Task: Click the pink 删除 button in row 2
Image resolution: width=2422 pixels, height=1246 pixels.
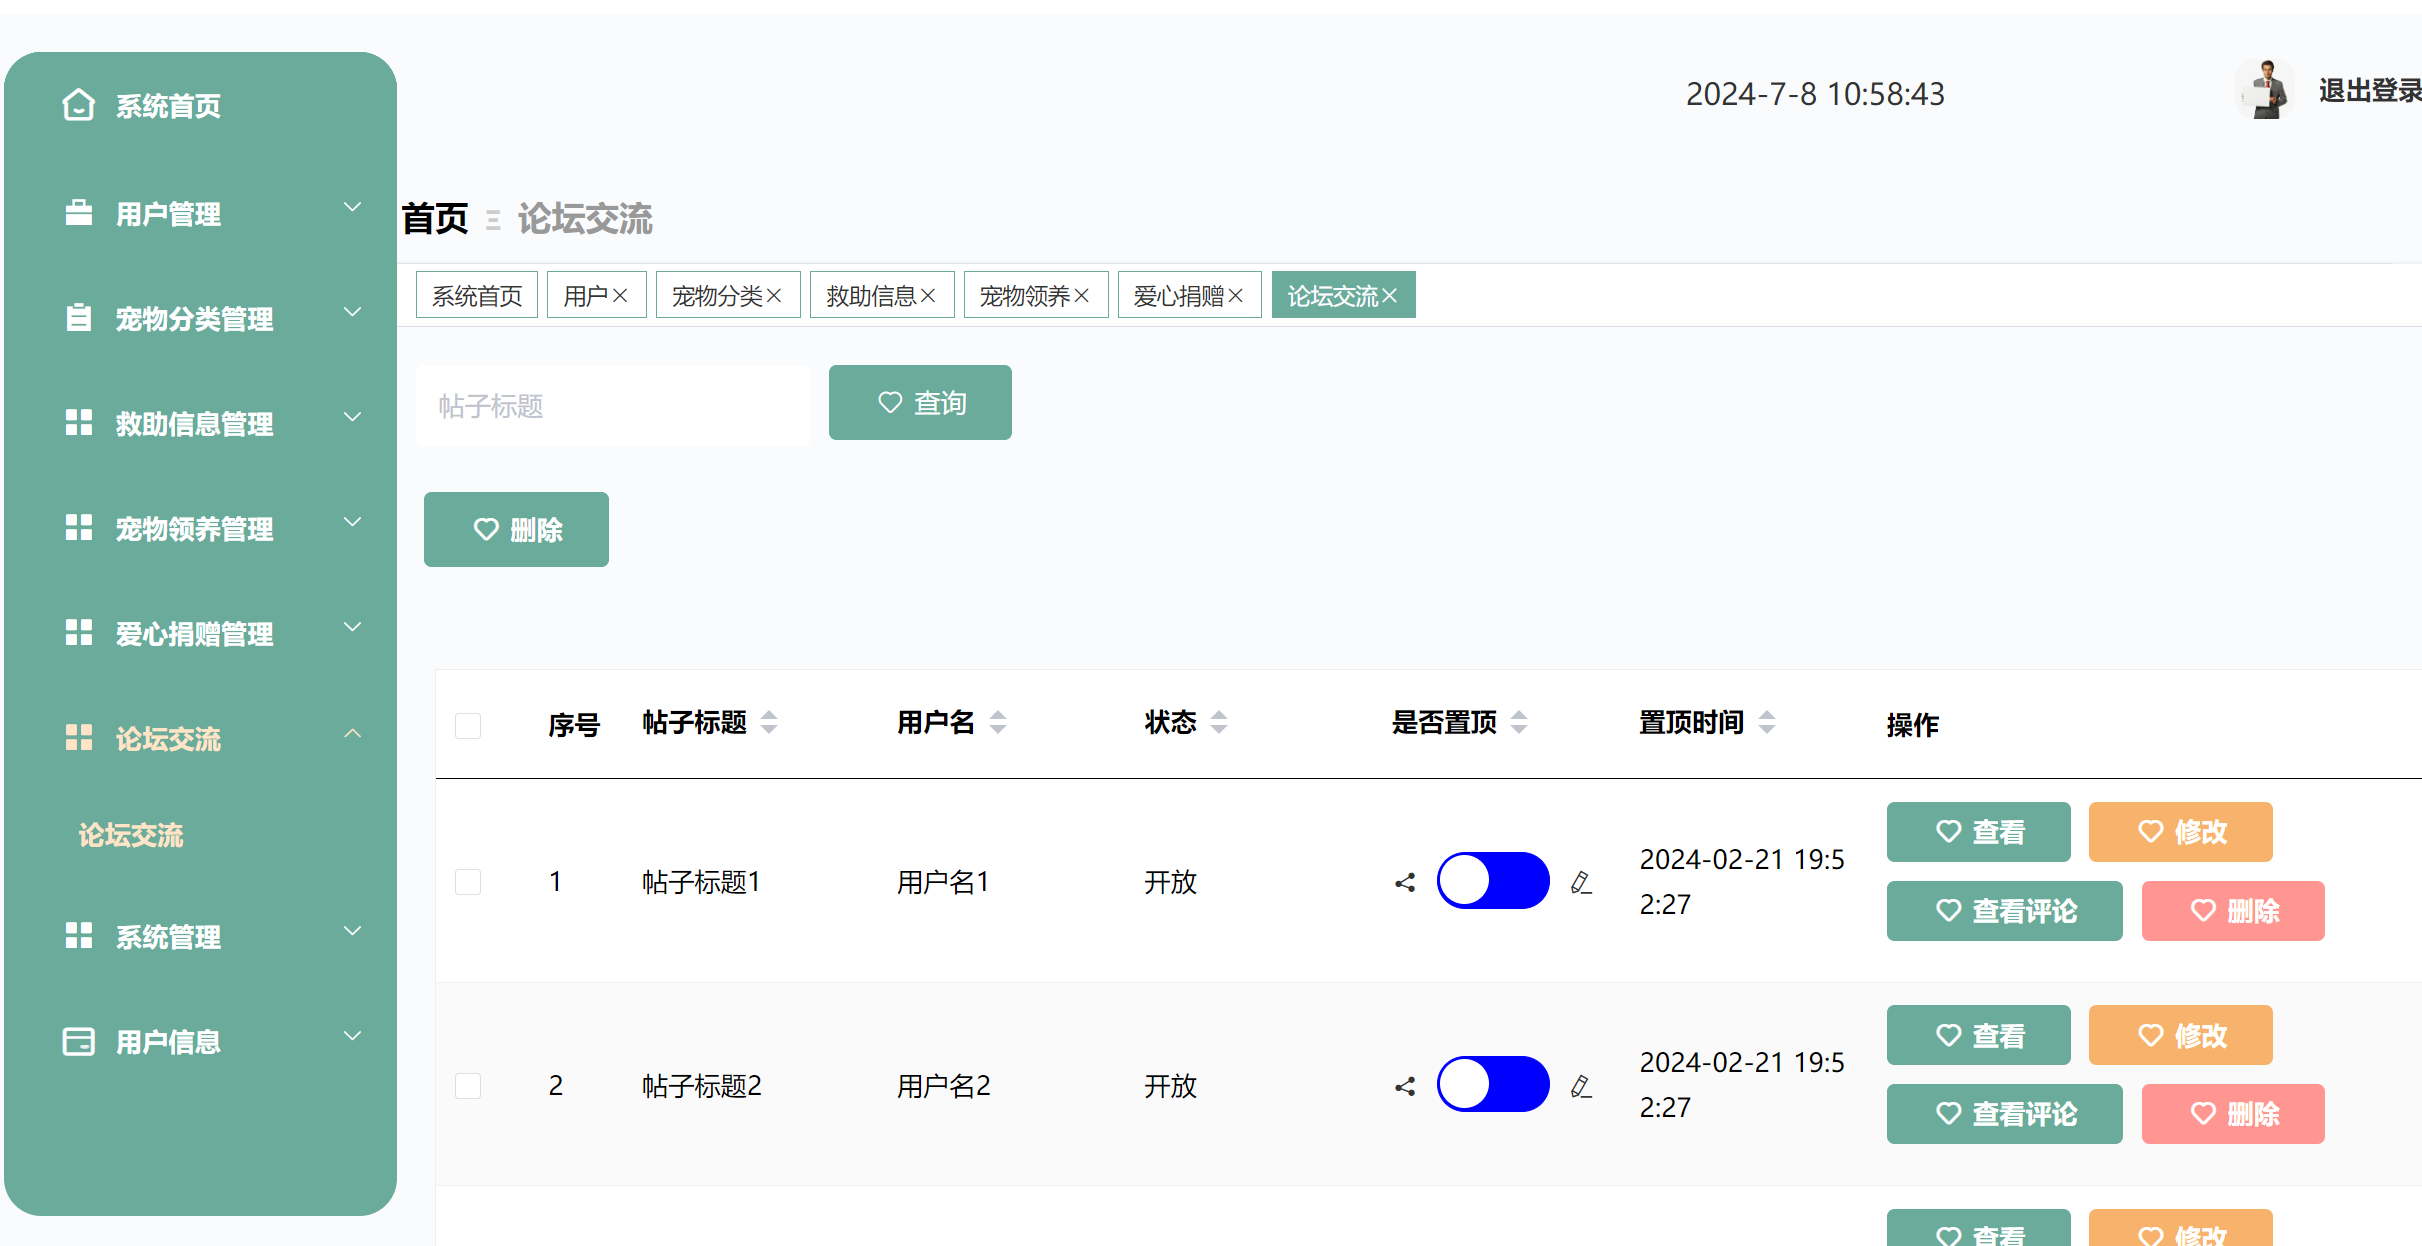Action: [x=2232, y=1114]
